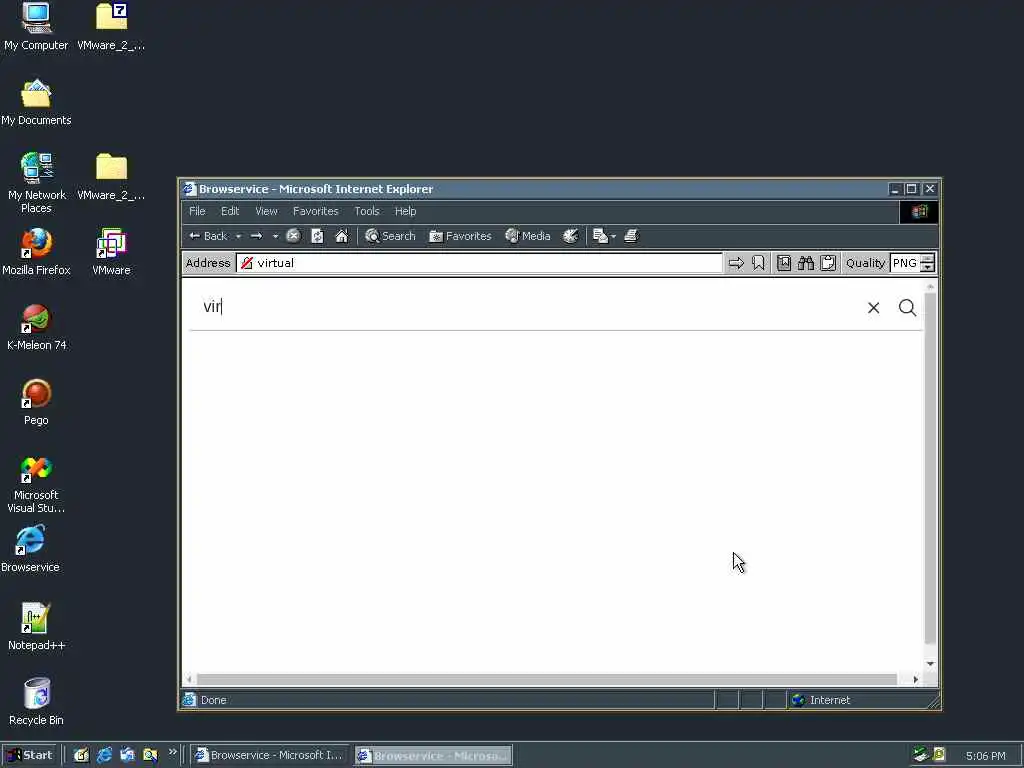
Task: Select the VMware desktop shortcut
Action: click(111, 252)
